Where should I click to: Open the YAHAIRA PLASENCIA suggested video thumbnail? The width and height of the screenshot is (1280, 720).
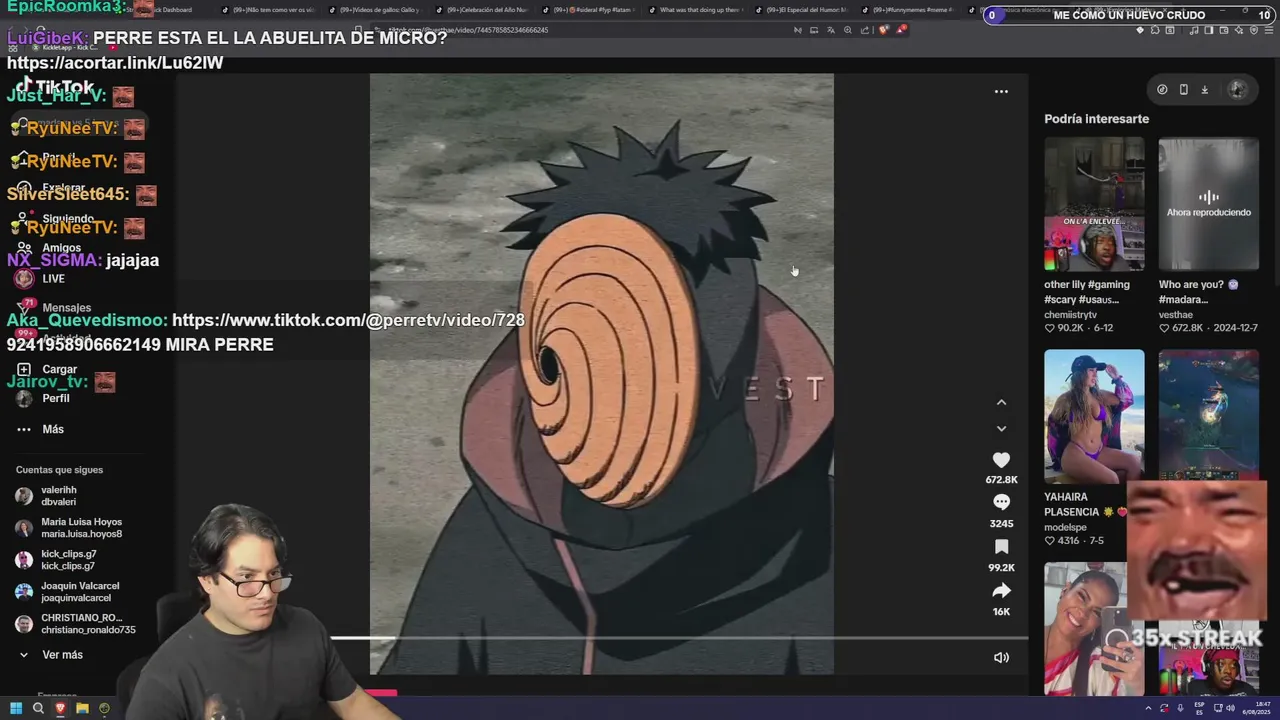[x=1094, y=416]
